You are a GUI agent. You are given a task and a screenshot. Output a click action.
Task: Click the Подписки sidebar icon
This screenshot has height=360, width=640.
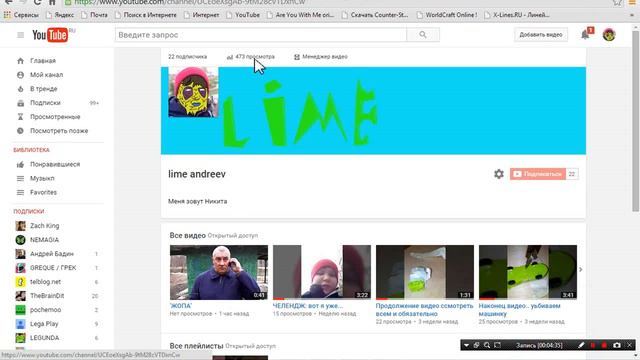coord(20,103)
